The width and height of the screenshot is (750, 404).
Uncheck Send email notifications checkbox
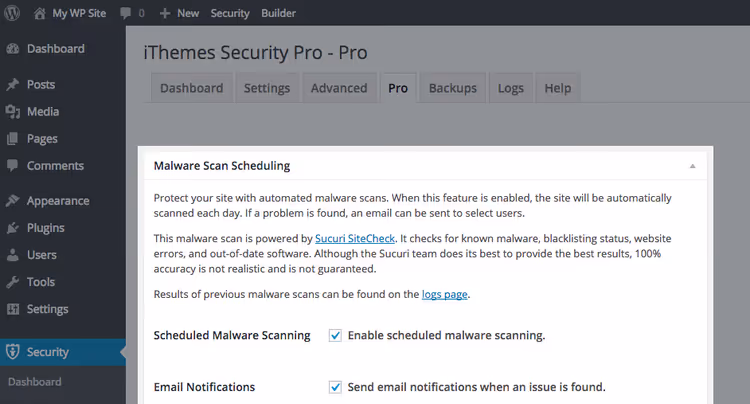335,387
